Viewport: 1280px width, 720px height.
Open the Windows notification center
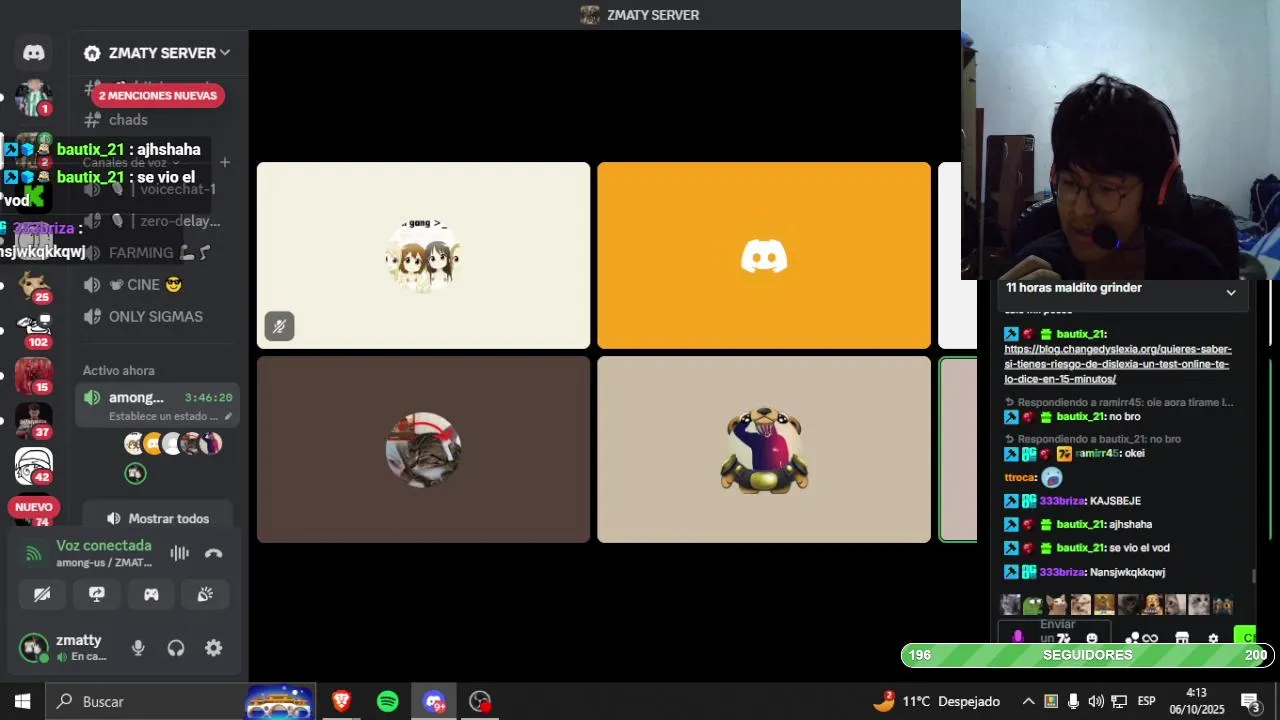1250,701
